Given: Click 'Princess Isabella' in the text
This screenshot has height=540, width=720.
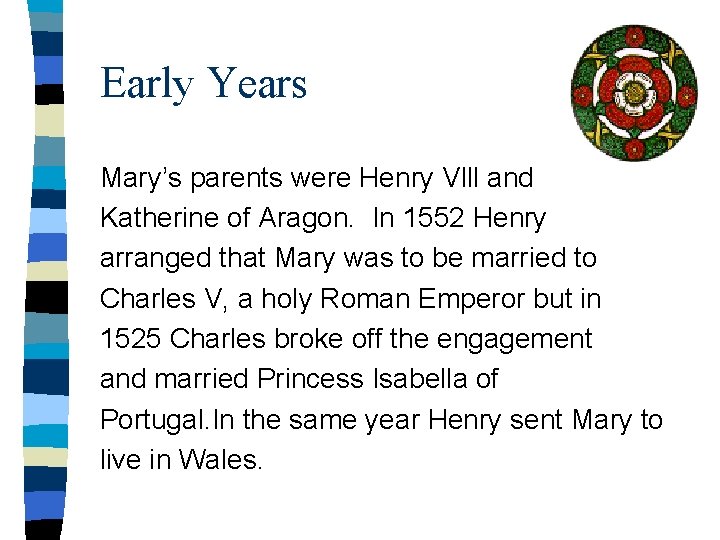Looking at the screenshot, I should [362, 379].
